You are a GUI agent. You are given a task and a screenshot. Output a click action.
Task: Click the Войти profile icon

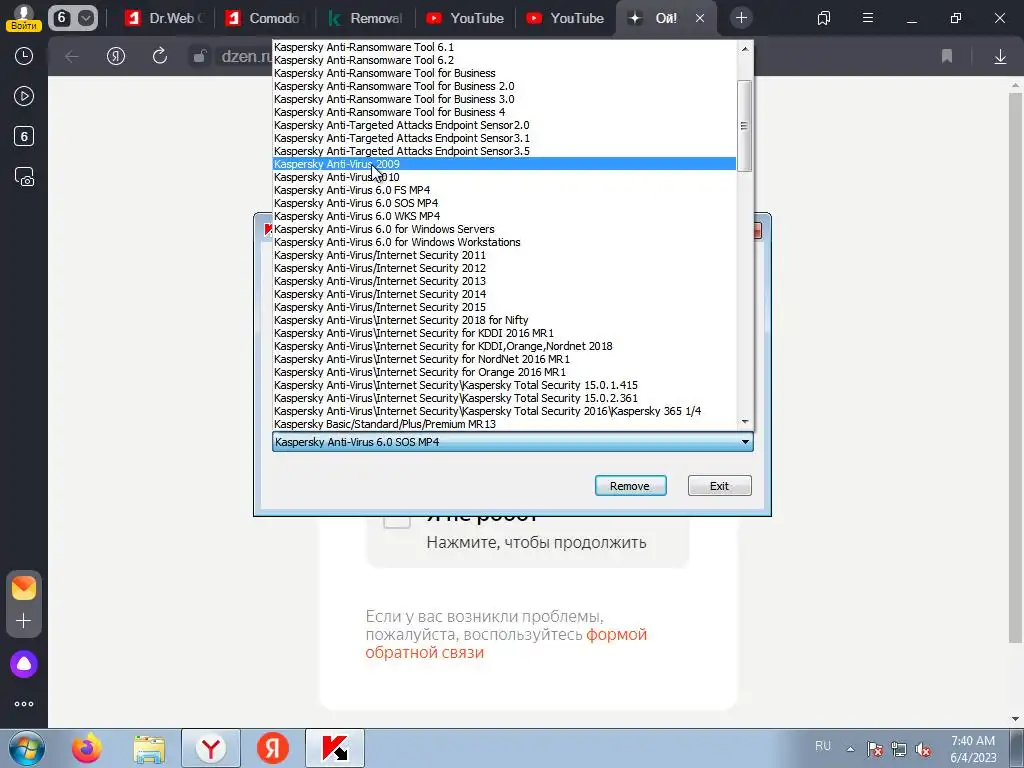[x=24, y=18]
